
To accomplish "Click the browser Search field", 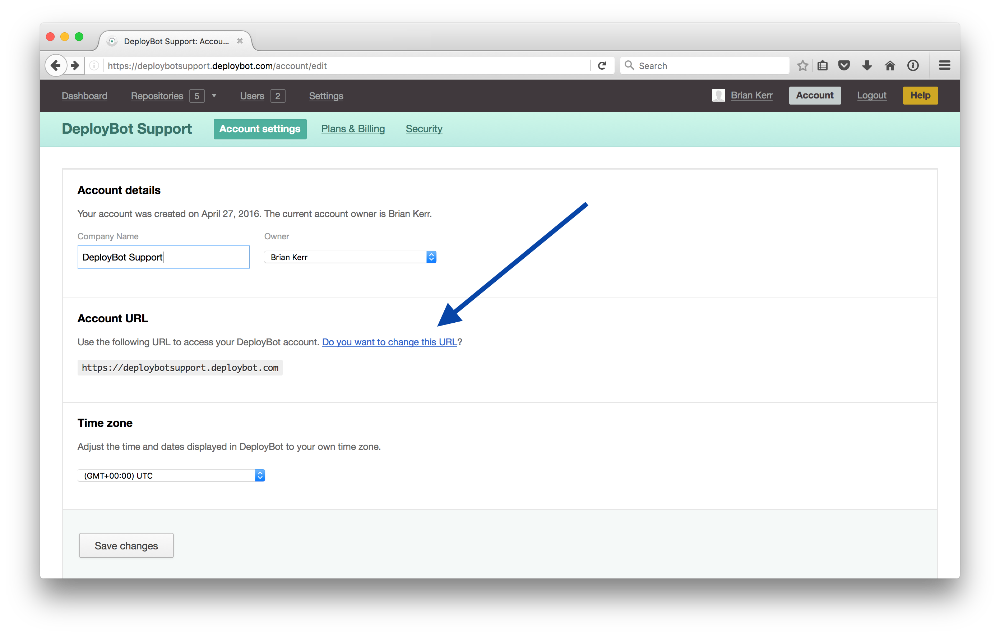I will (705, 65).
